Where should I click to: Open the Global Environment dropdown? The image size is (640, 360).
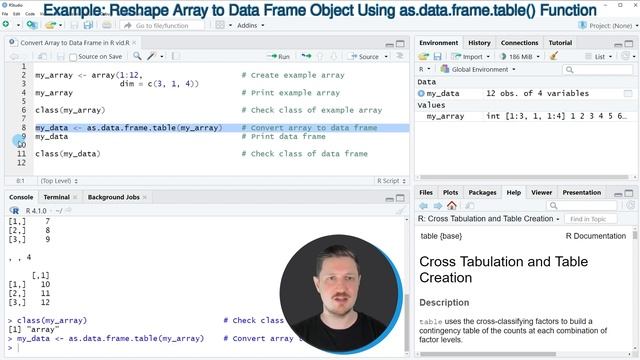tap(478, 69)
